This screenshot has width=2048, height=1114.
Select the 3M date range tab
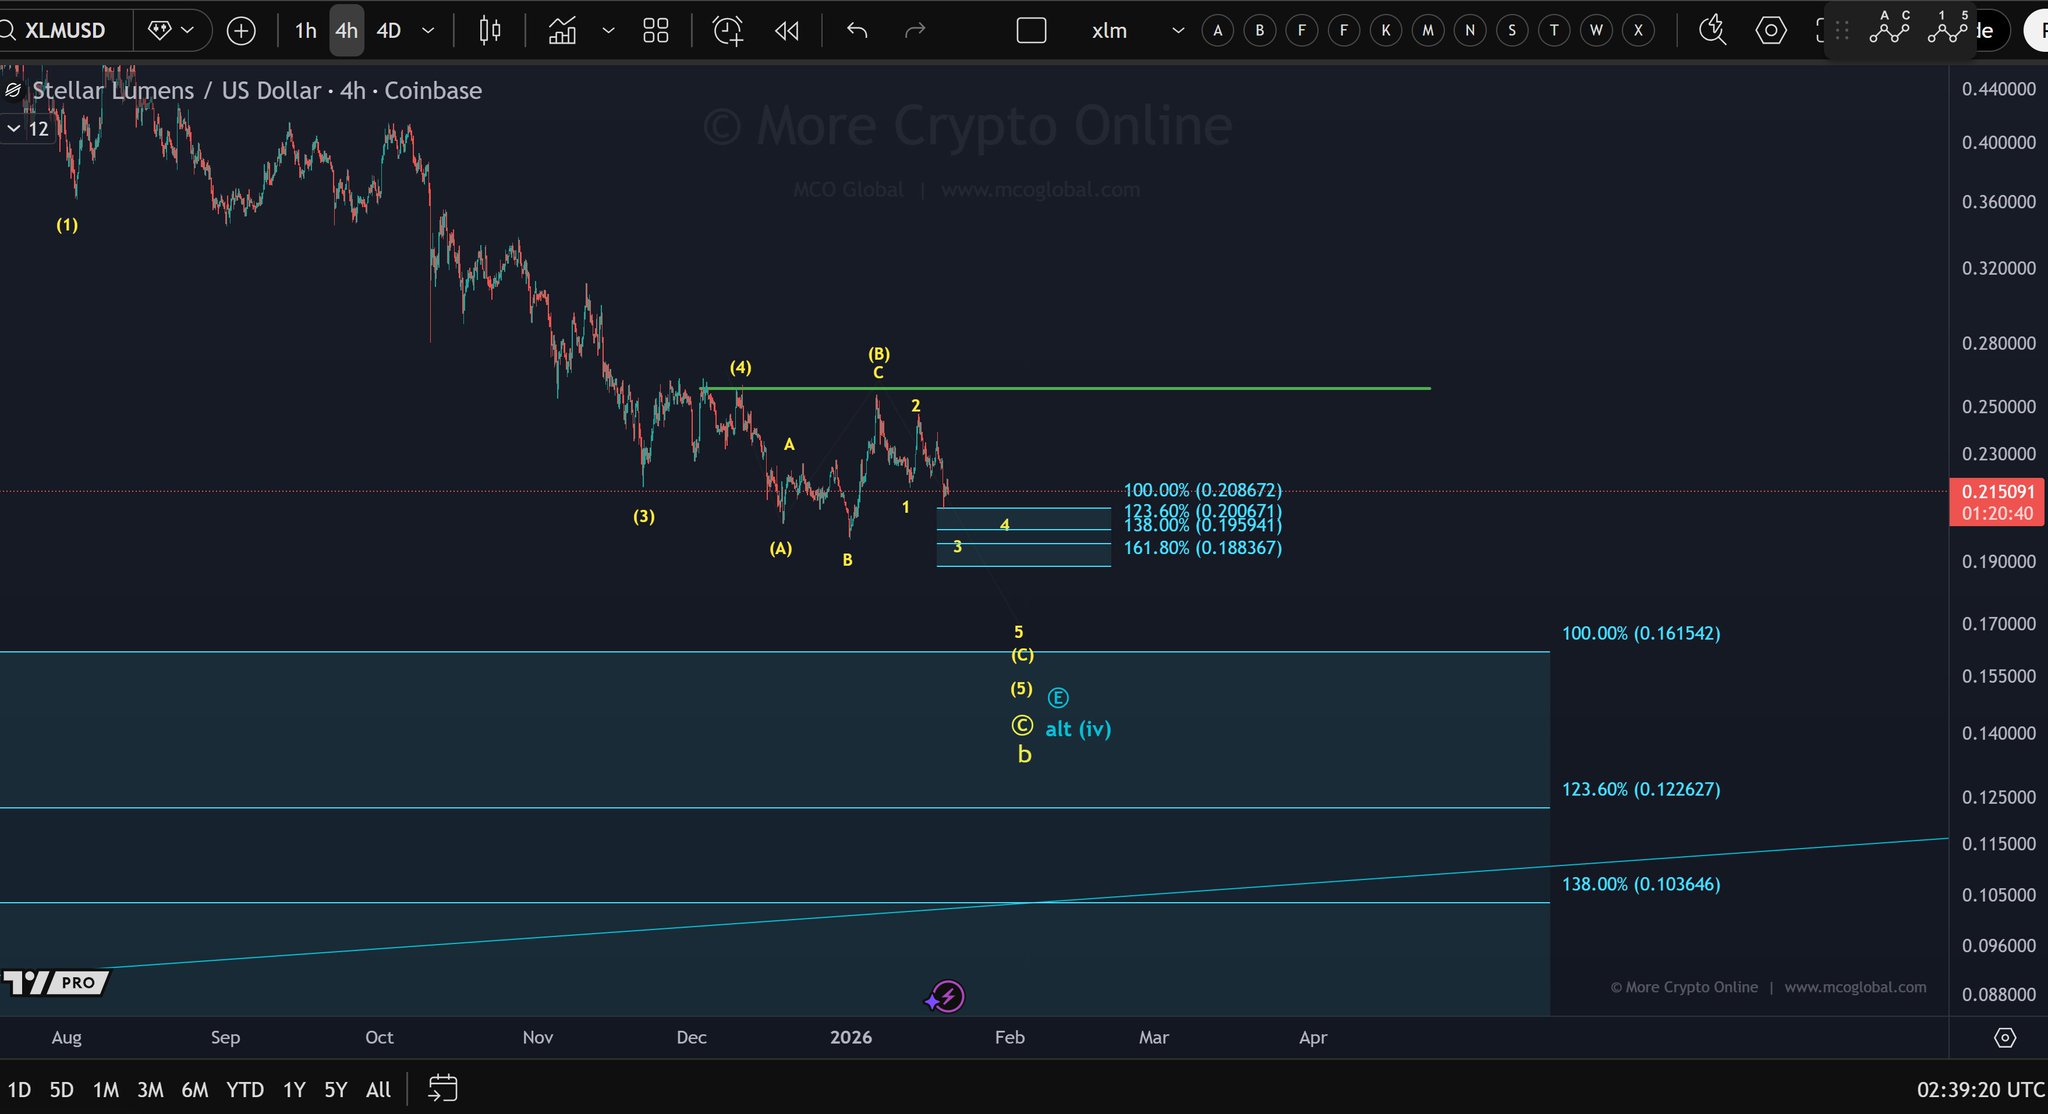pos(150,1089)
